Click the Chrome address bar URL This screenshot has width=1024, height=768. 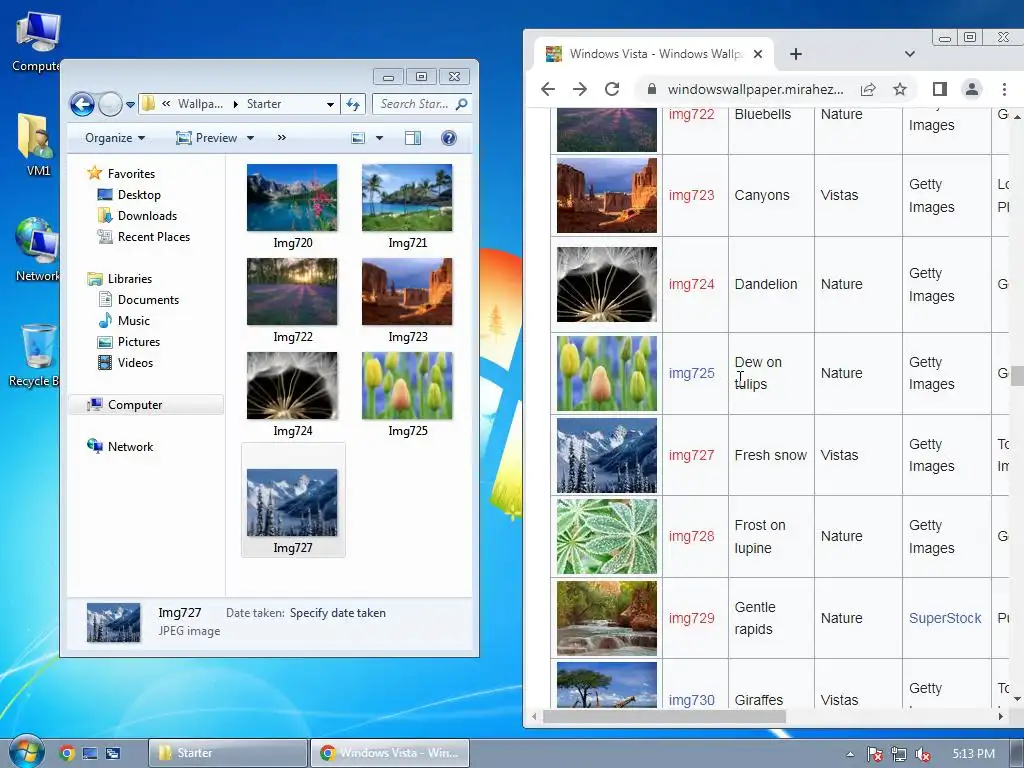point(755,89)
